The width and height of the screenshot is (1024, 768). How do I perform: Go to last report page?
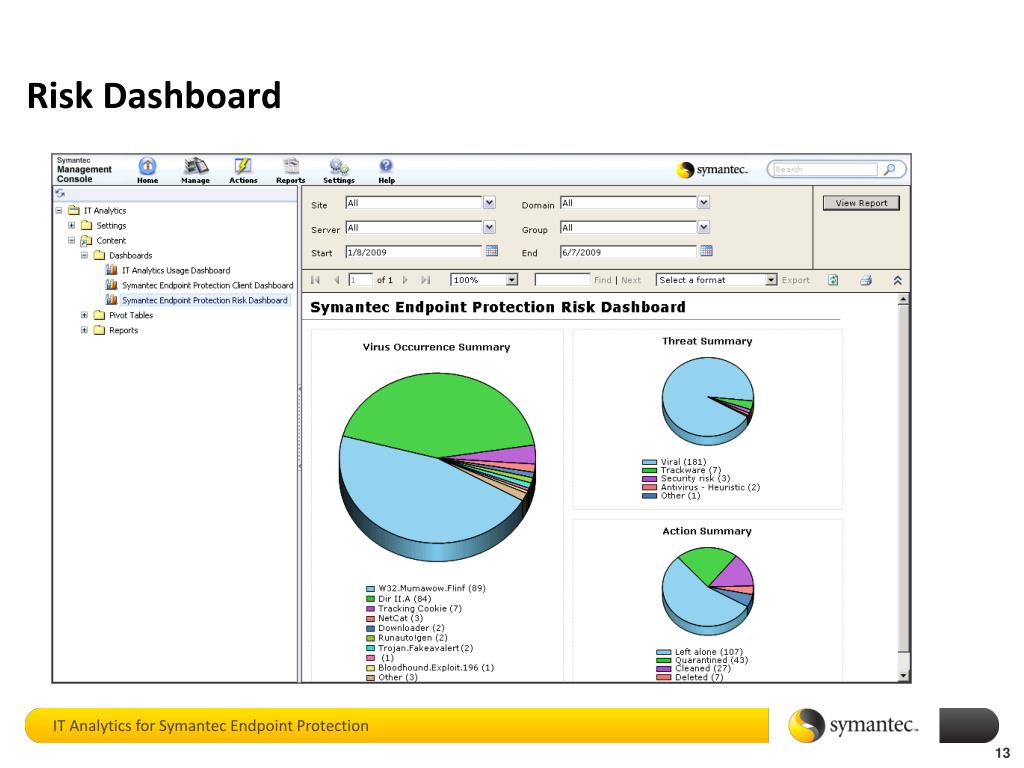pos(426,280)
